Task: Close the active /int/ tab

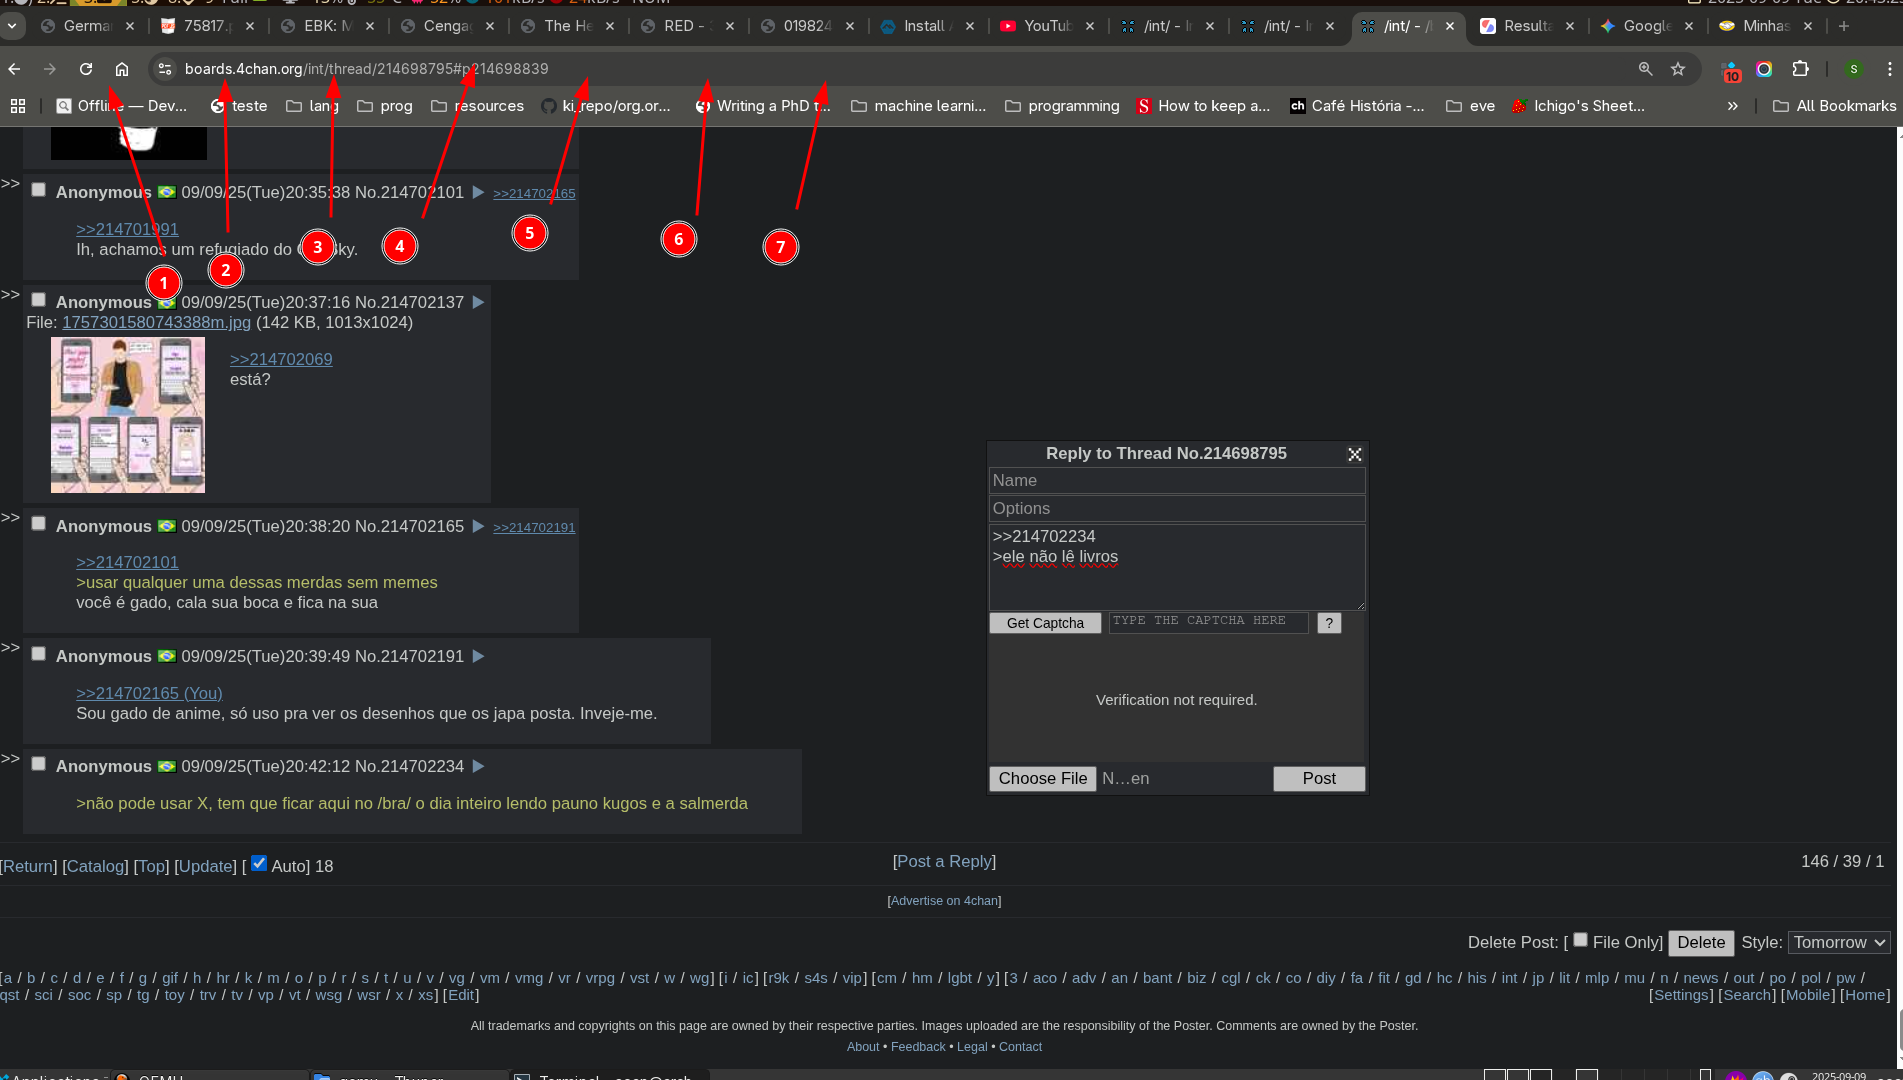Action: click(1450, 26)
